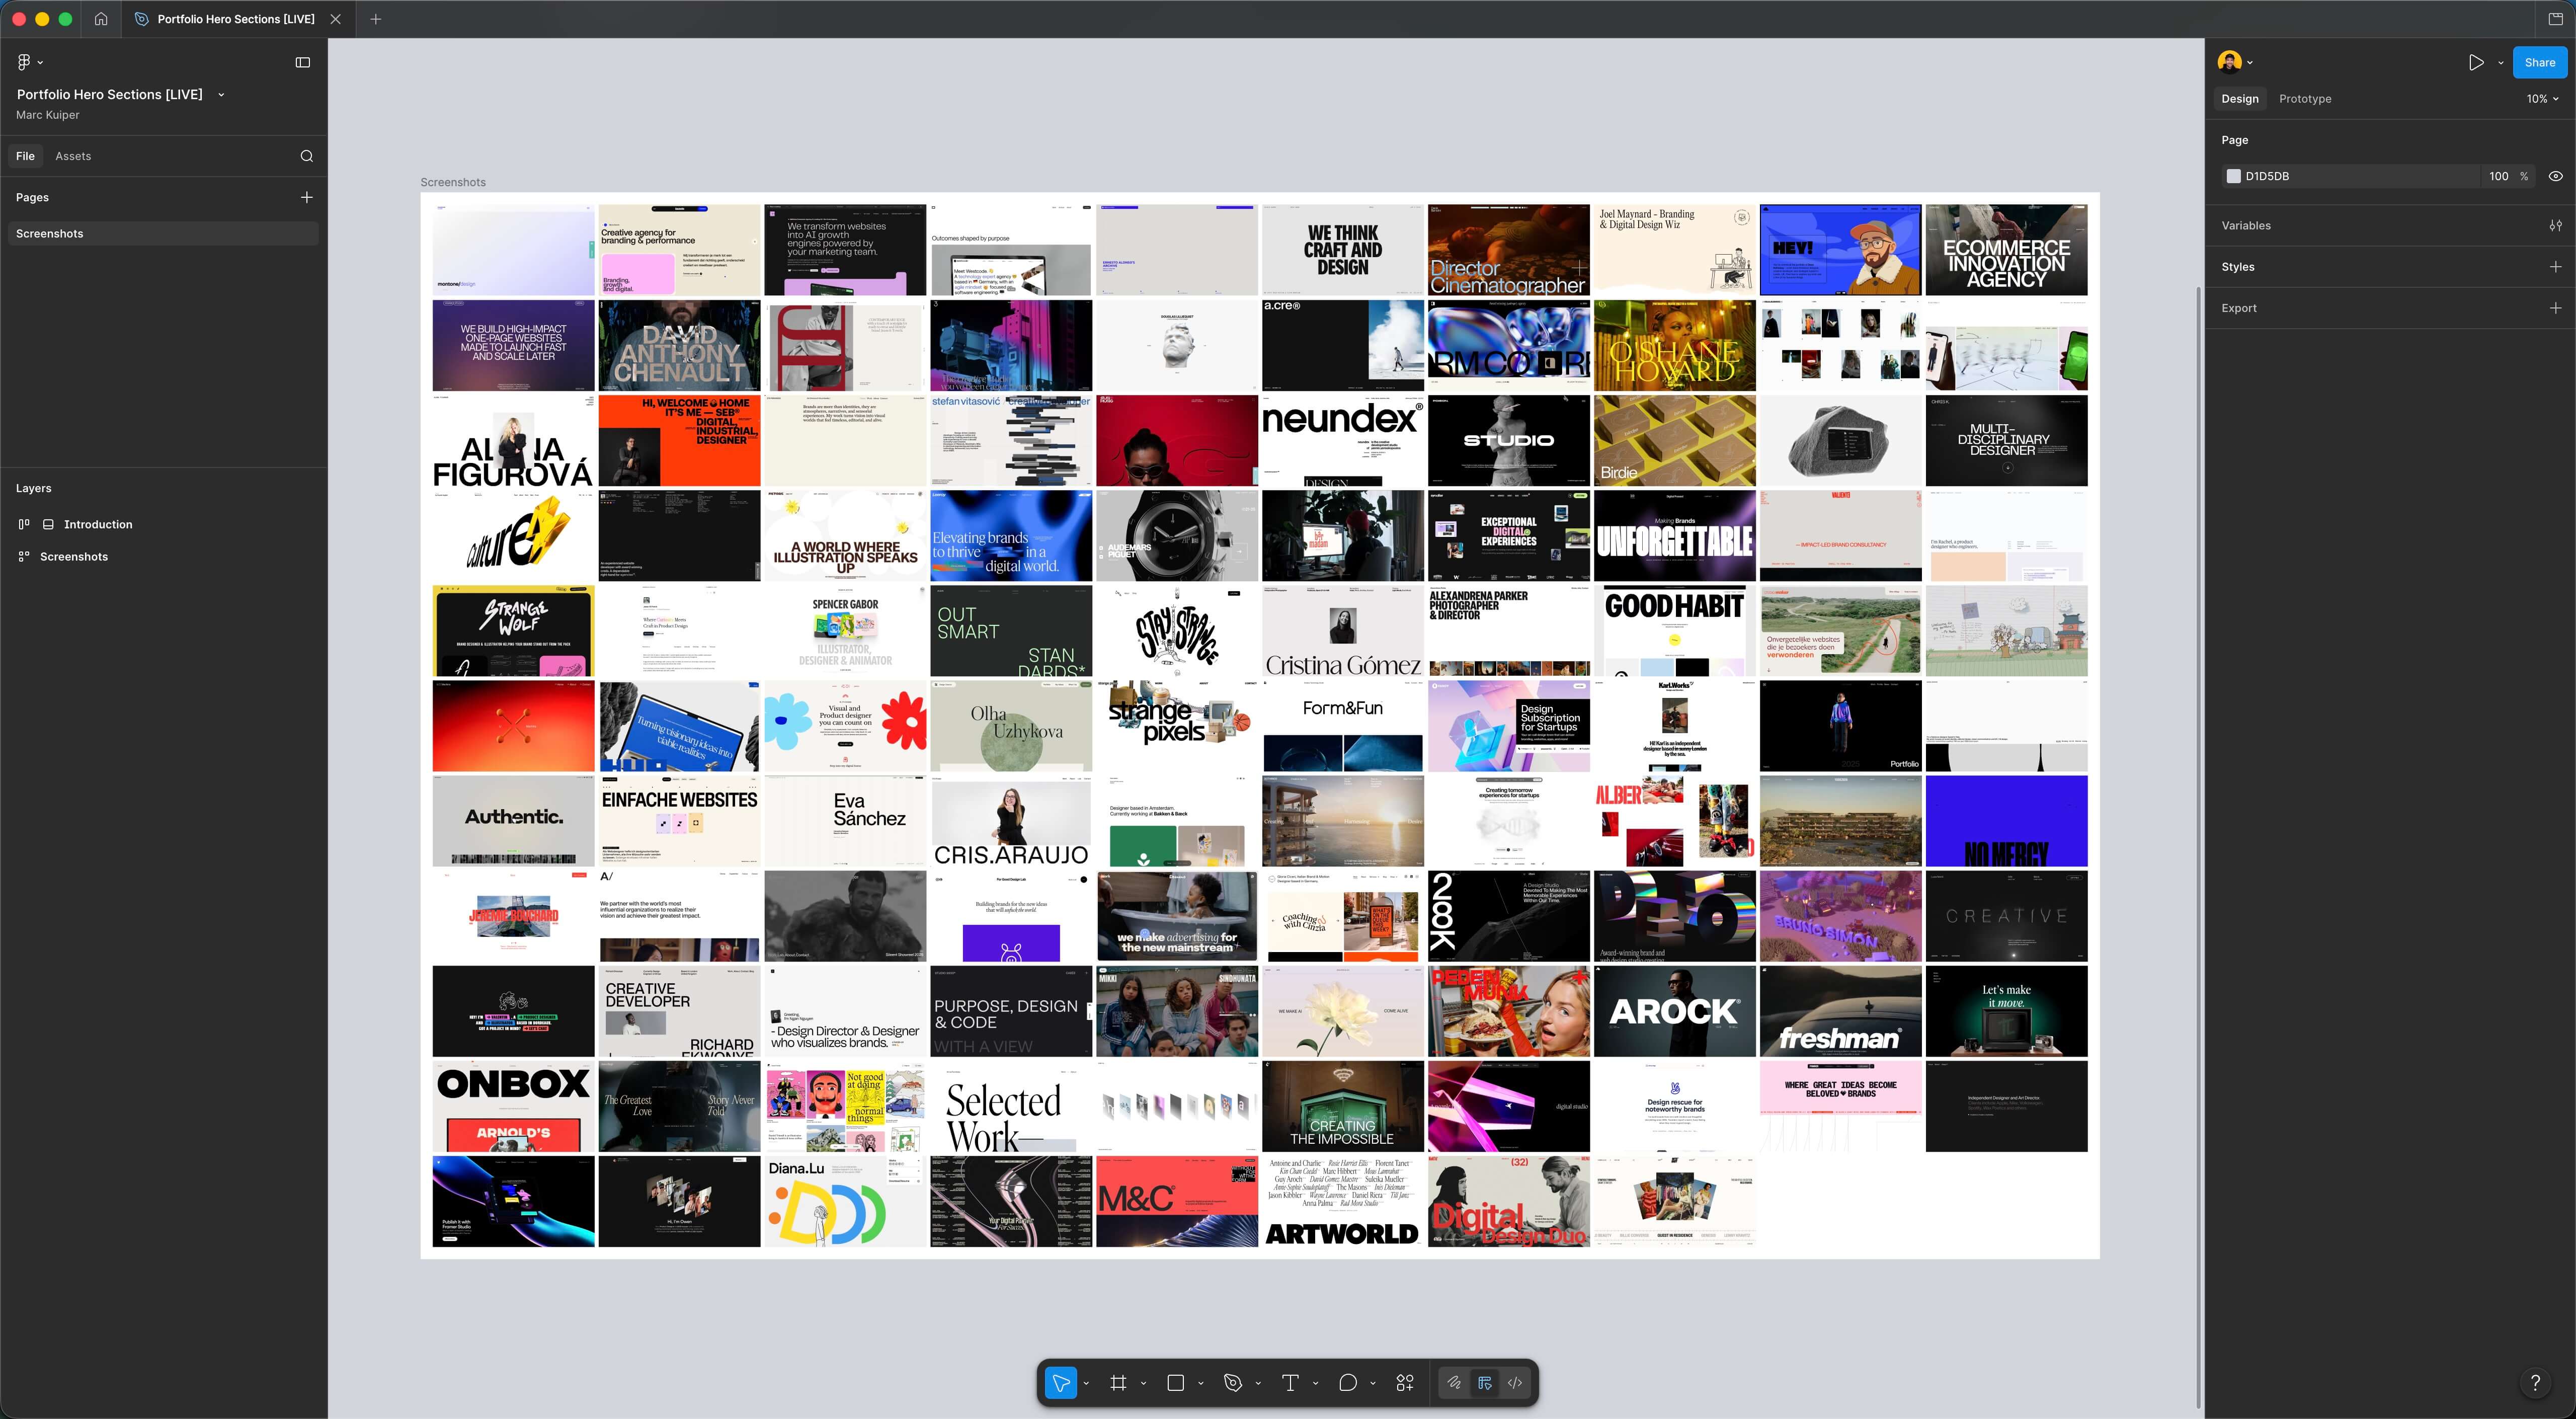Click the GOOD HABIT screenshot thumbnail

[1674, 631]
